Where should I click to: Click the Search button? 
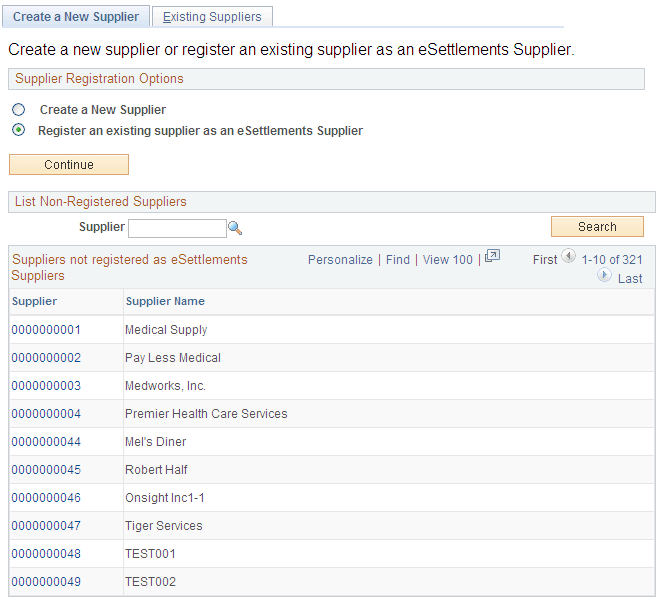pyautogui.click(x=597, y=227)
